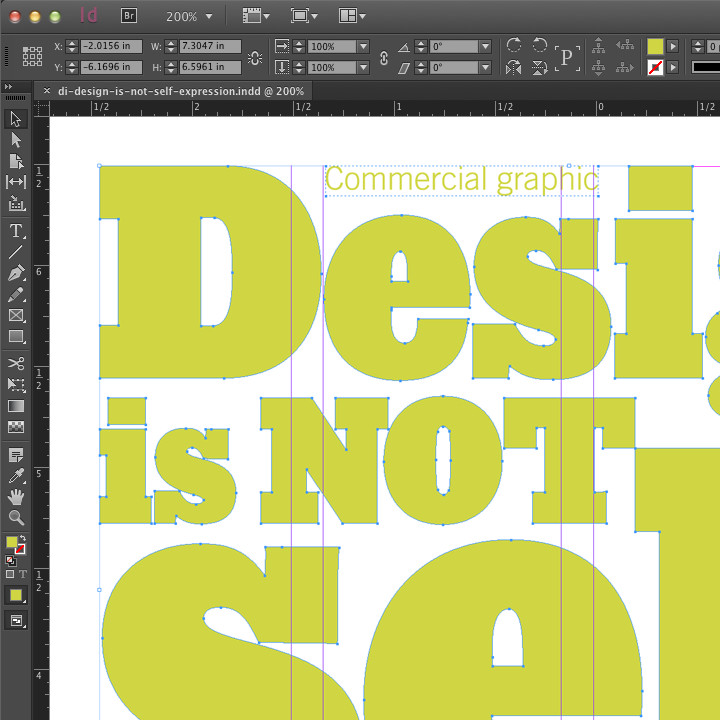Click the ruler origin crosshair corner

(41, 108)
